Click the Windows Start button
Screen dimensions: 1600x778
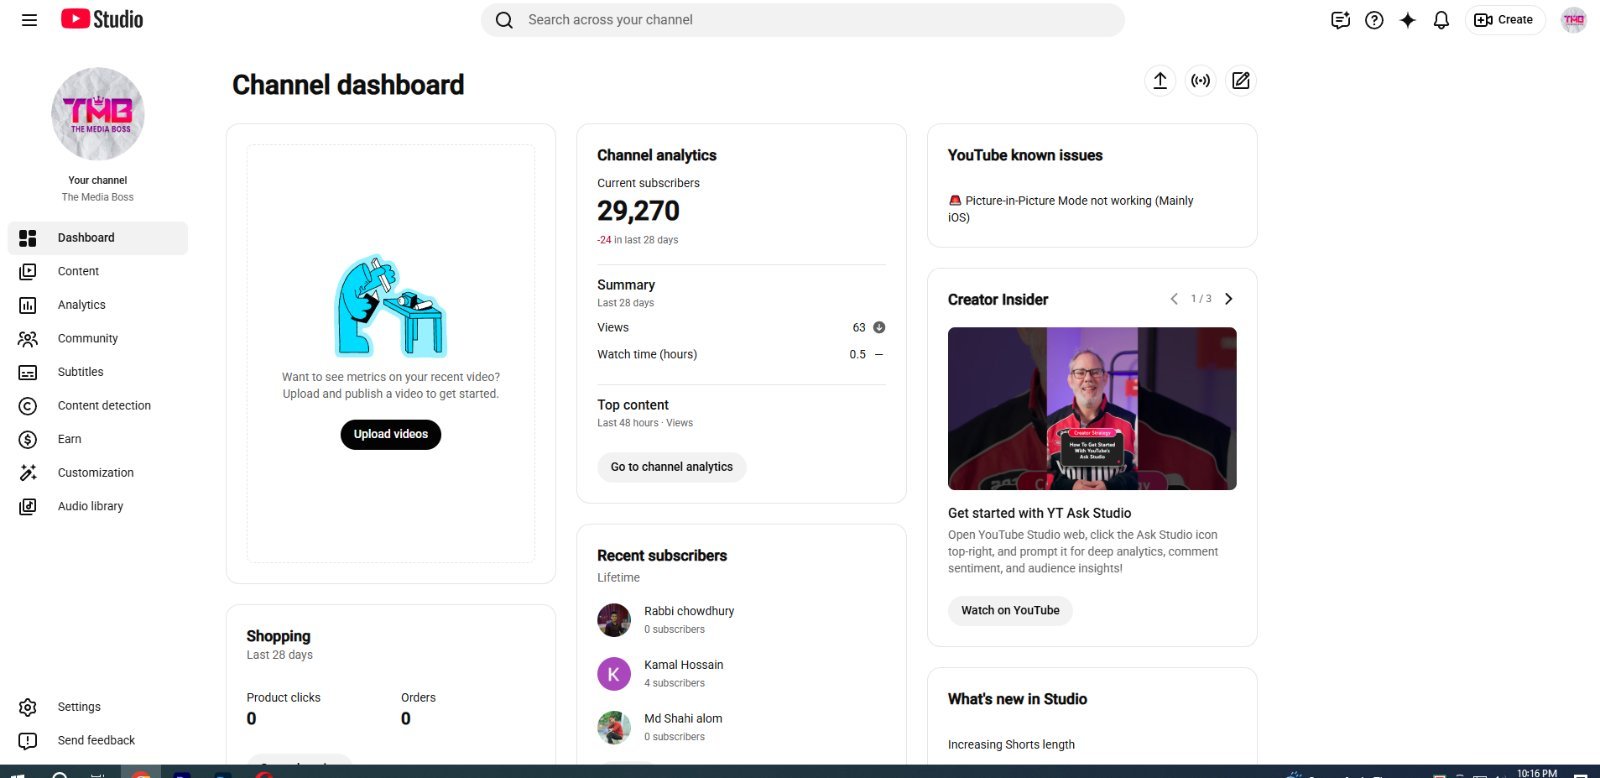17,773
